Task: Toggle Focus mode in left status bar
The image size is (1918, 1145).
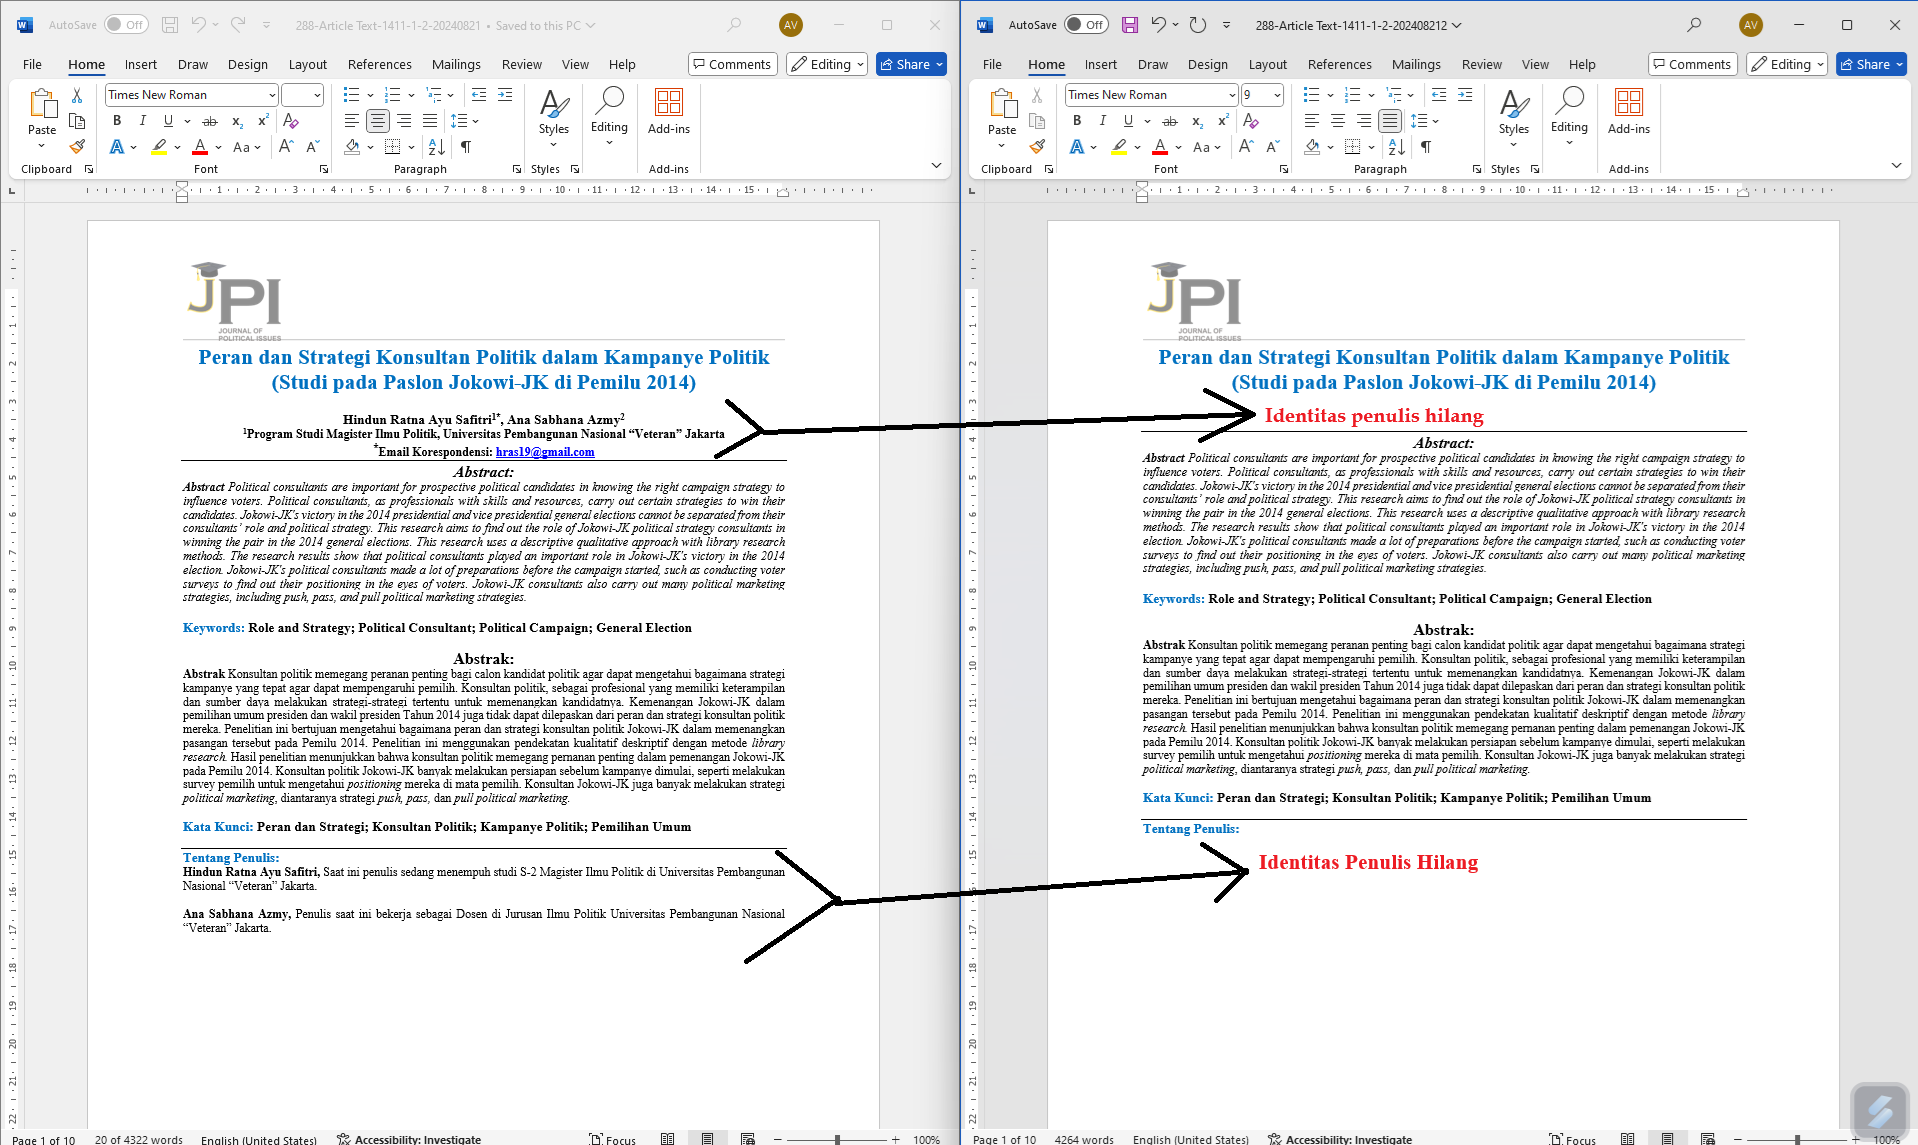Action: point(612,1139)
